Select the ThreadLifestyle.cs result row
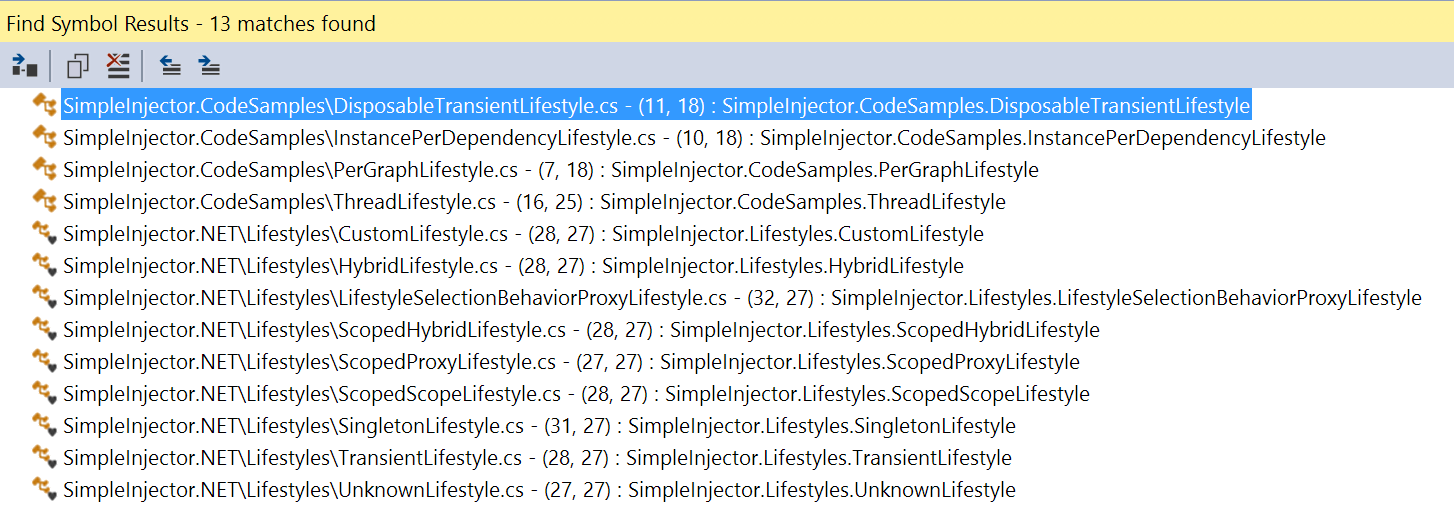Viewport: 1454px width, 514px height. click(534, 202)
